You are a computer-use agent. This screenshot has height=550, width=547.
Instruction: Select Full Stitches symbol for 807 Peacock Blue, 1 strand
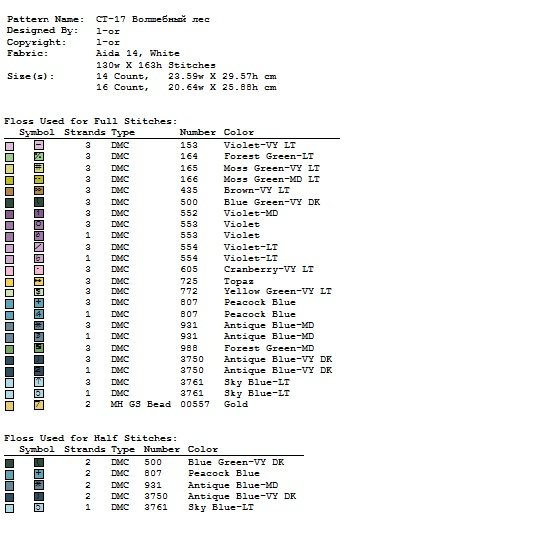pos(39,314)
